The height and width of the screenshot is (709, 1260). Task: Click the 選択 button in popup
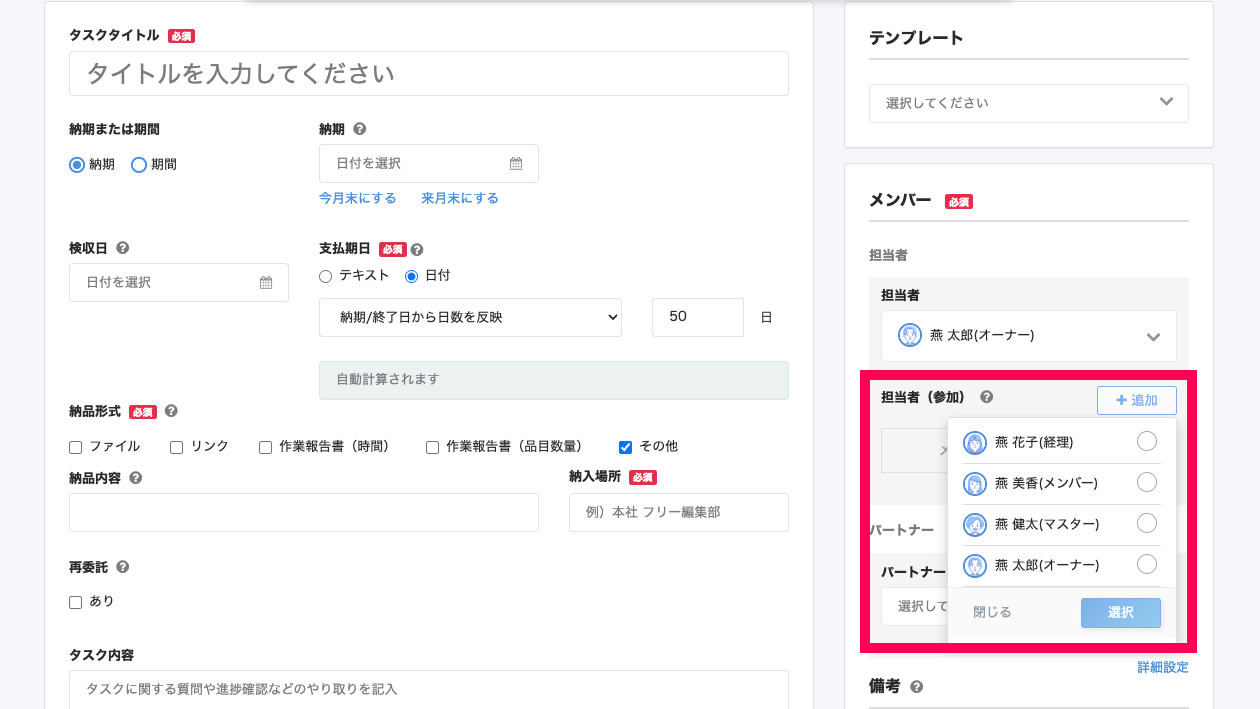pyautogui.click(x=1121, y=612)
